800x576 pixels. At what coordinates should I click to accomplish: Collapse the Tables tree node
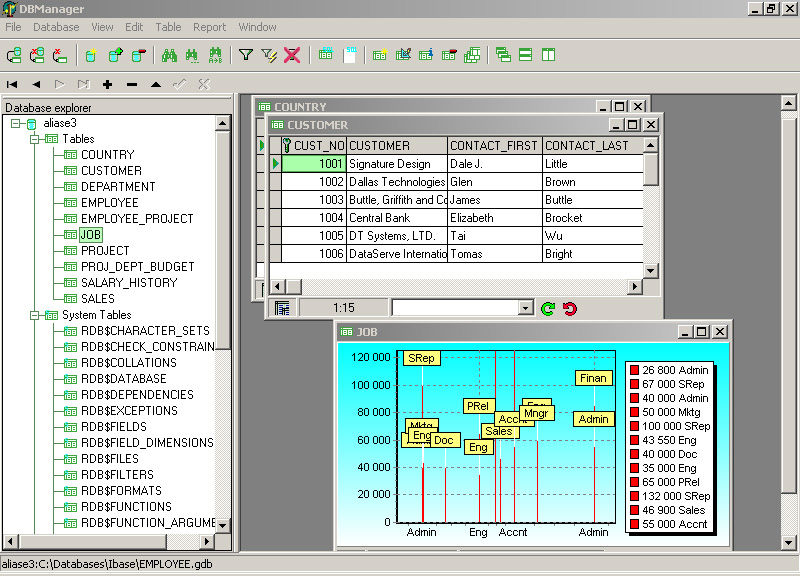click(35, 139)
